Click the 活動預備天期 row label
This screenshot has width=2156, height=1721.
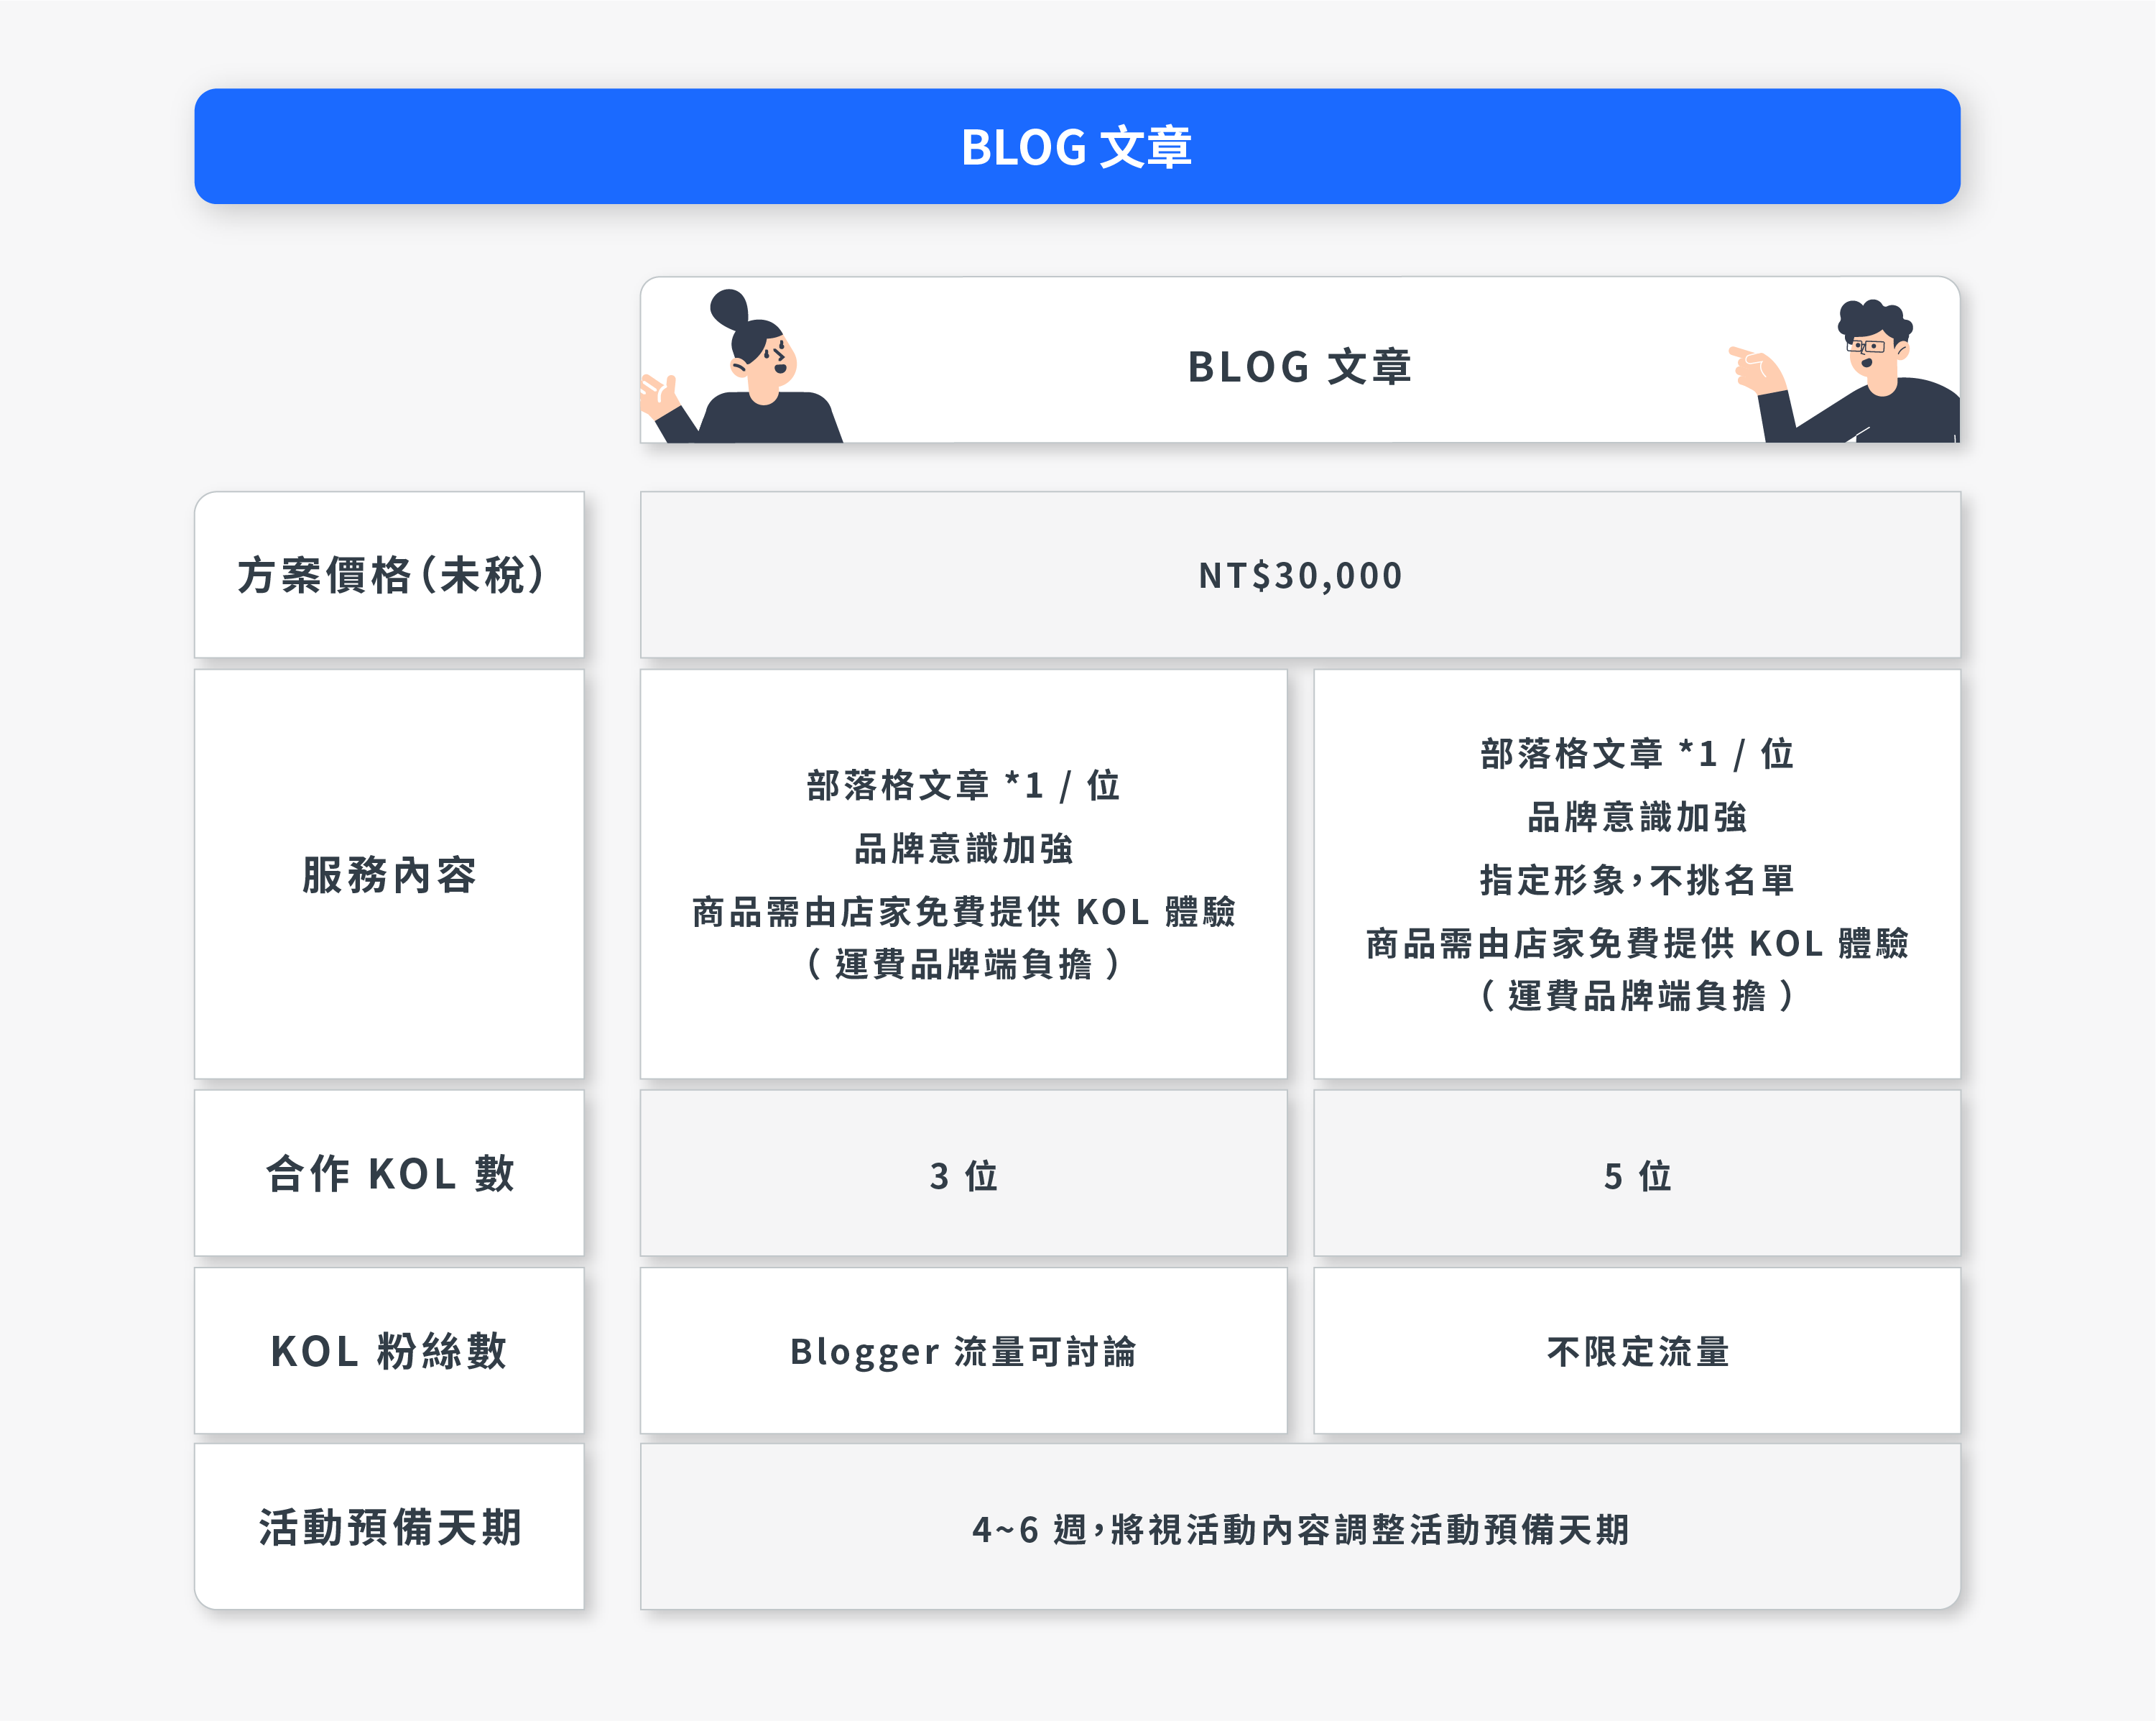click(389, 1527)
